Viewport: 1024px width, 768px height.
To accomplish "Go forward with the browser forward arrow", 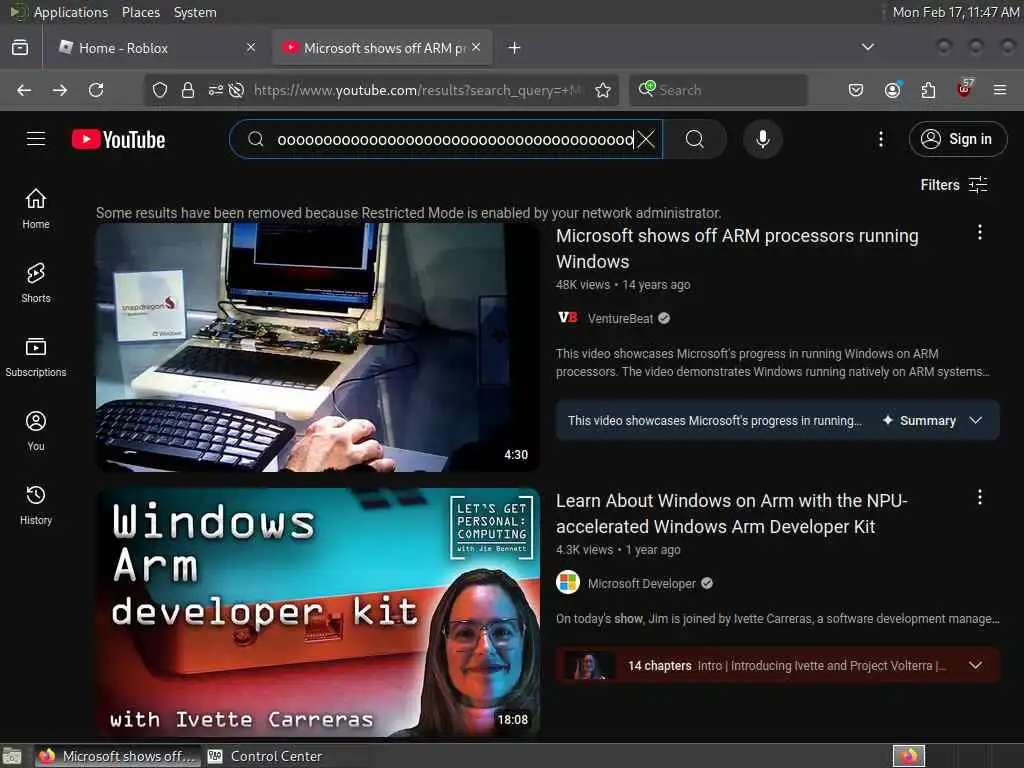I will pos(60,90).
